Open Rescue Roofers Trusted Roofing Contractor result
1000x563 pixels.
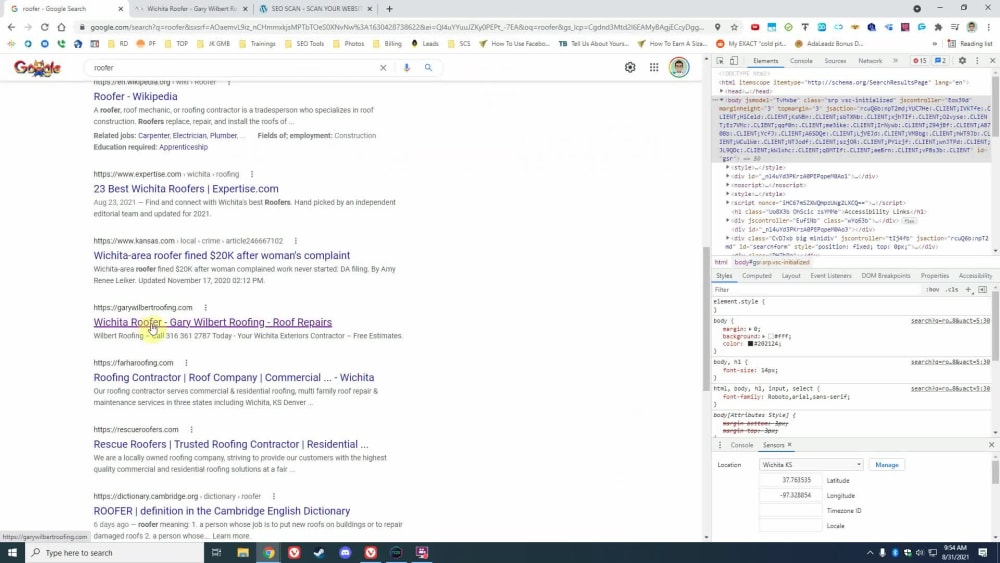[x=231, y=444]
